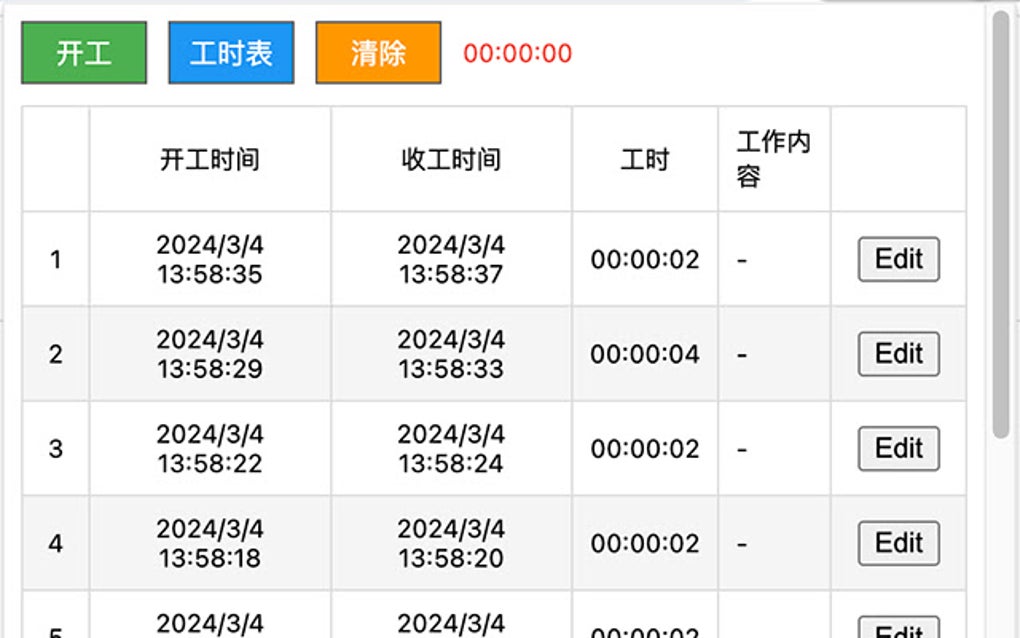Select the 收工时间 column header
The width and height of the screenshot is (1020, 638).
[451, 160]
